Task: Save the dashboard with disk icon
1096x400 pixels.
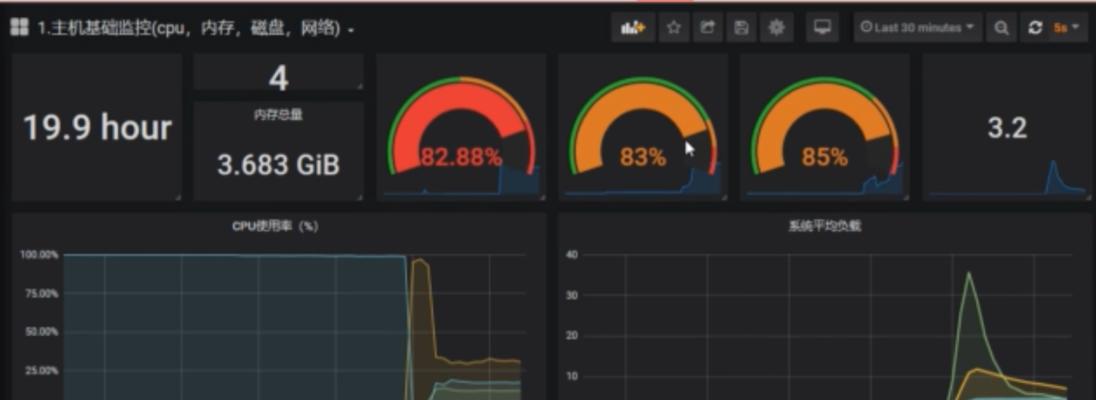Action: coord(741,28)
